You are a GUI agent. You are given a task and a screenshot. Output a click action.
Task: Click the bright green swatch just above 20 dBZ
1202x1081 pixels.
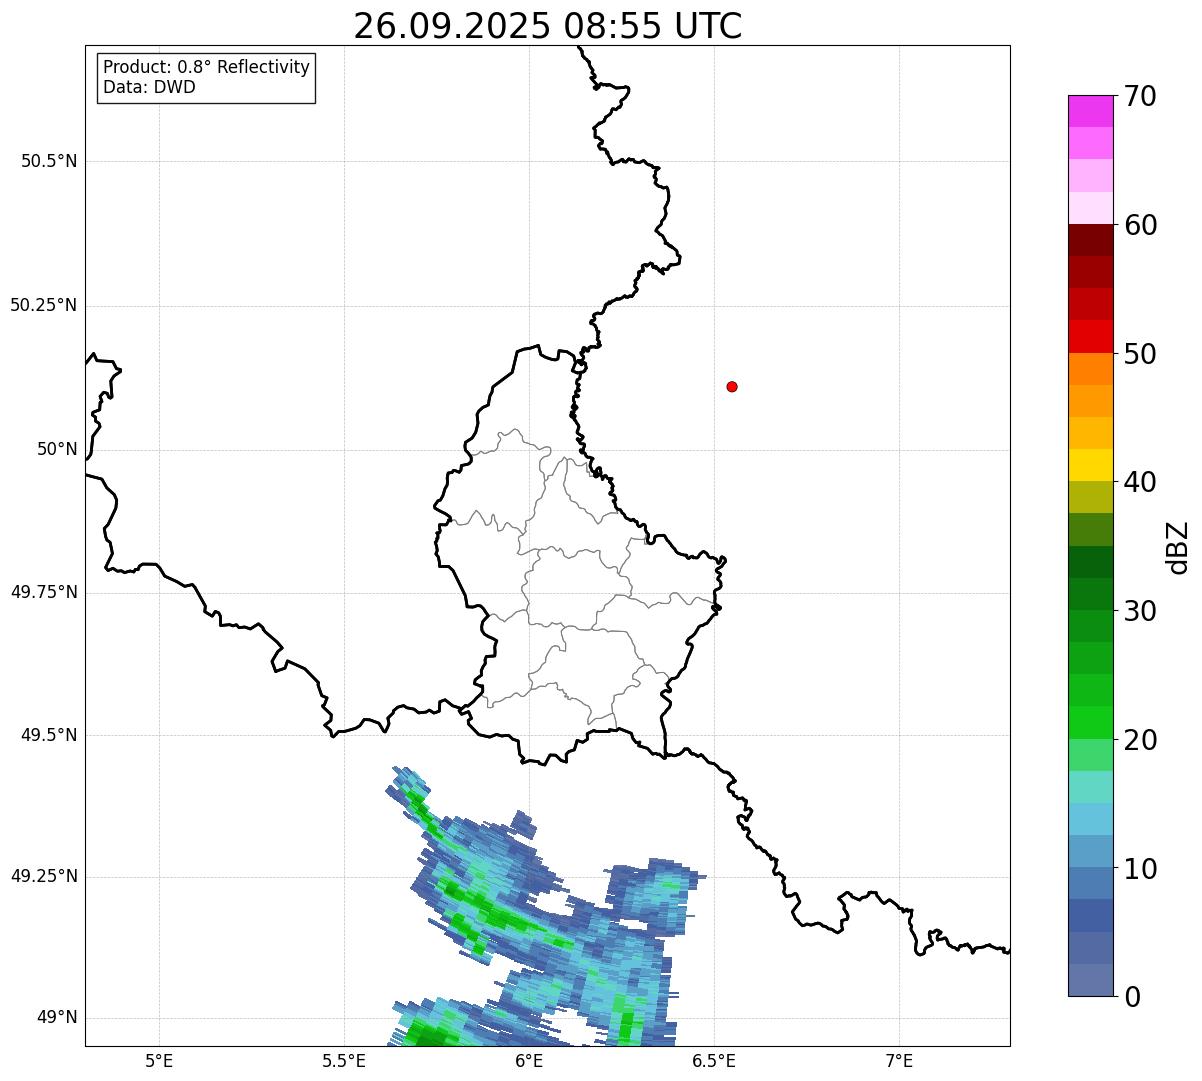coord(1090,723)
